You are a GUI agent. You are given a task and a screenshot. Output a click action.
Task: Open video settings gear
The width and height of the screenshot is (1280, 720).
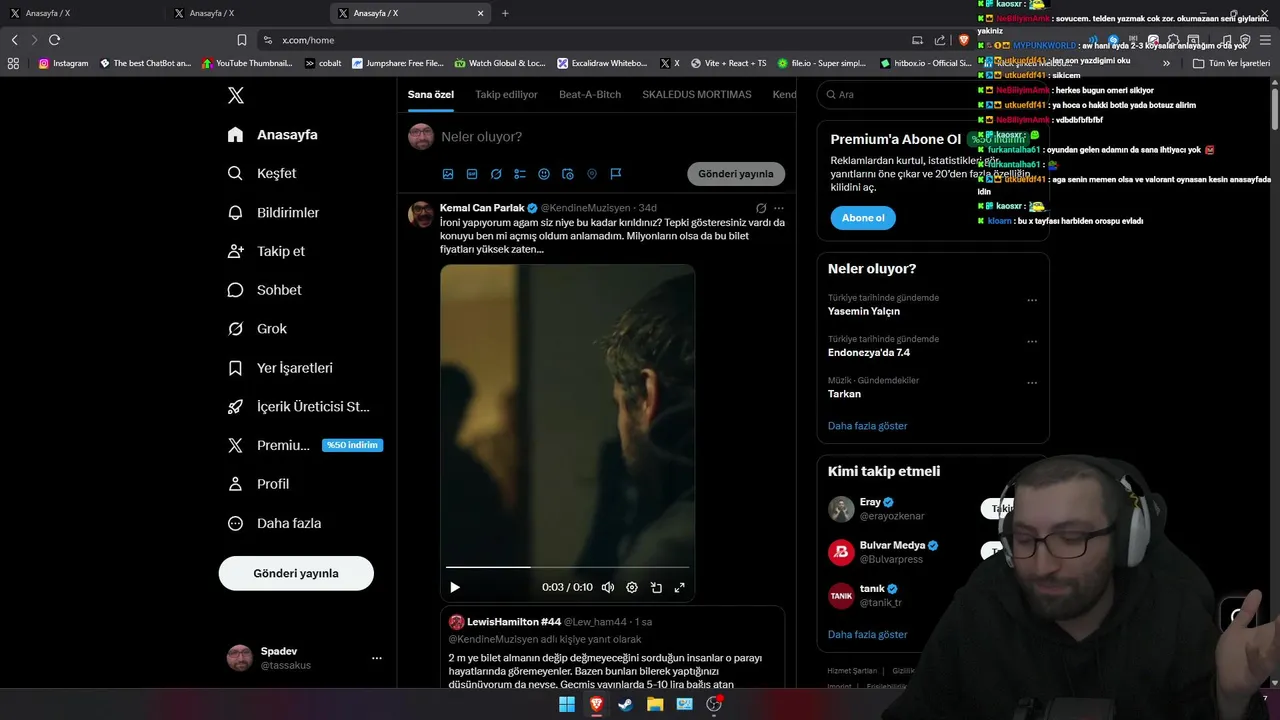[x=632, y=587]
